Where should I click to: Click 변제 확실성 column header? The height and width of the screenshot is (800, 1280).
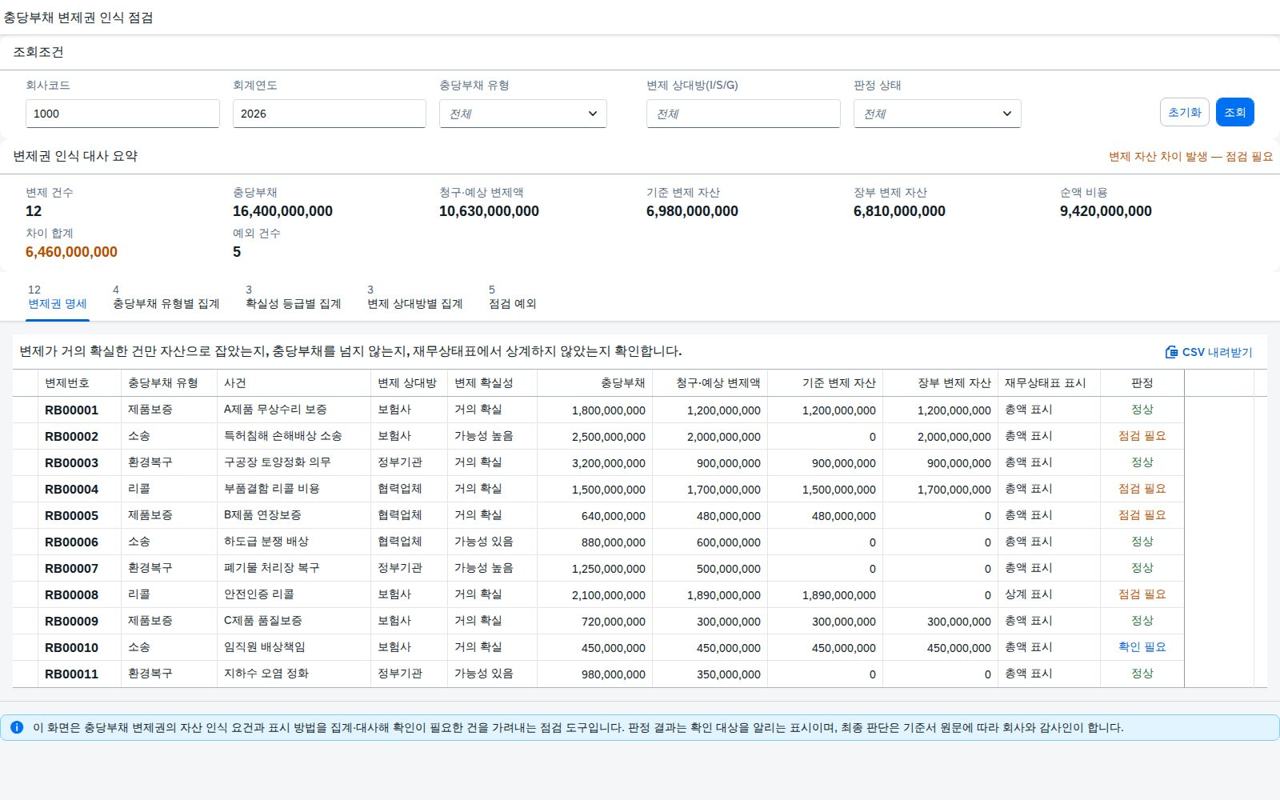pyautogui.click(x=492, y=383)
